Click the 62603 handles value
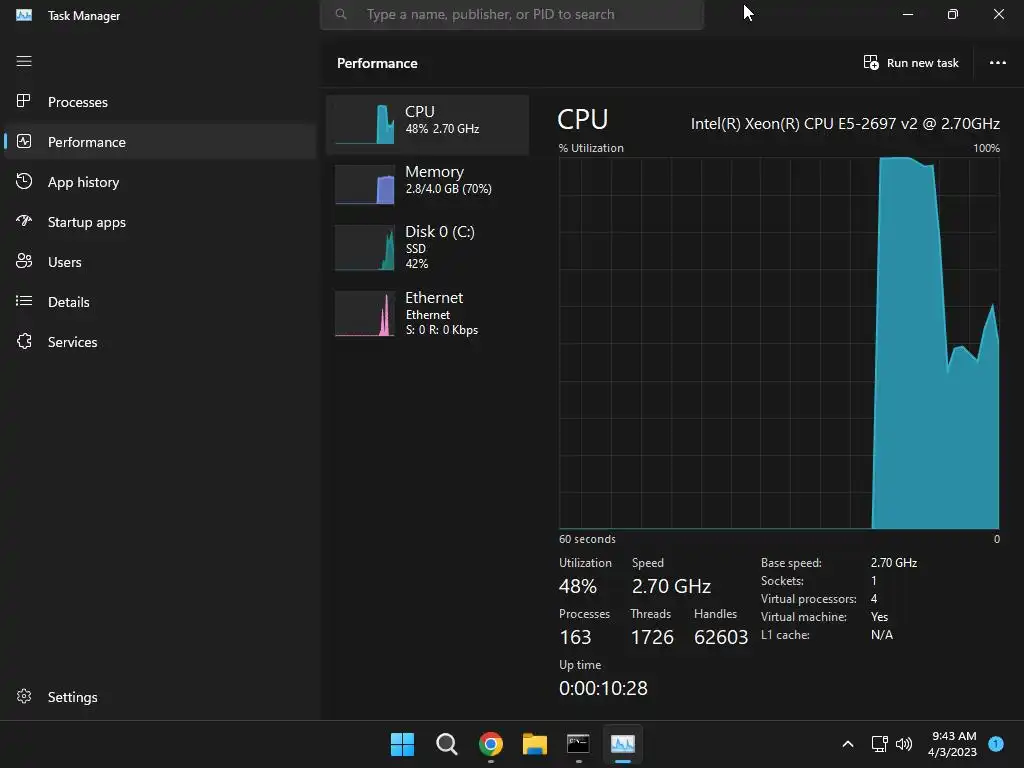Viewport: 1024px width, 768px height. pos(721,637)
